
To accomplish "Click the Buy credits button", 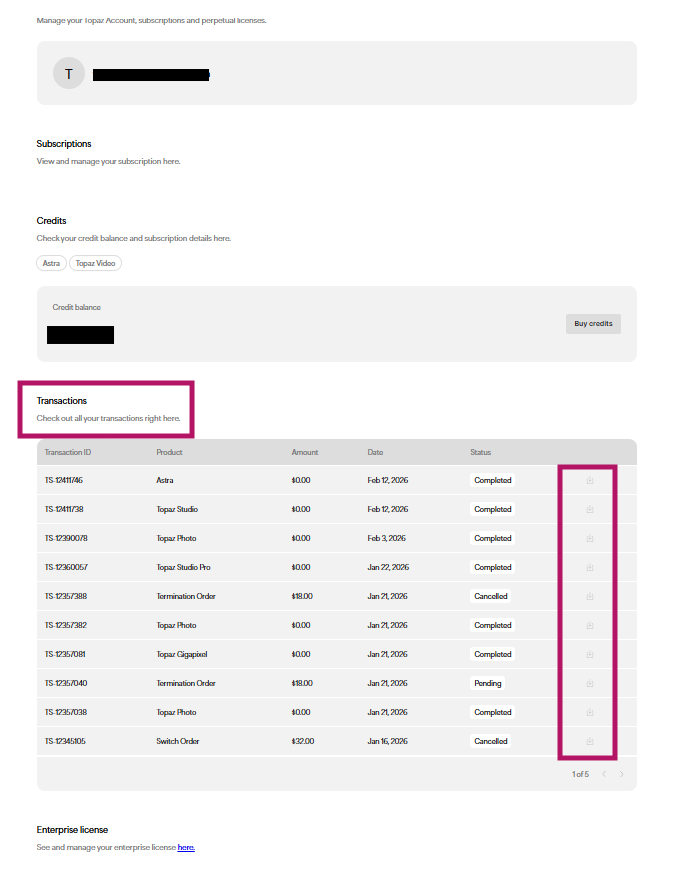I will tap(593, 324).
